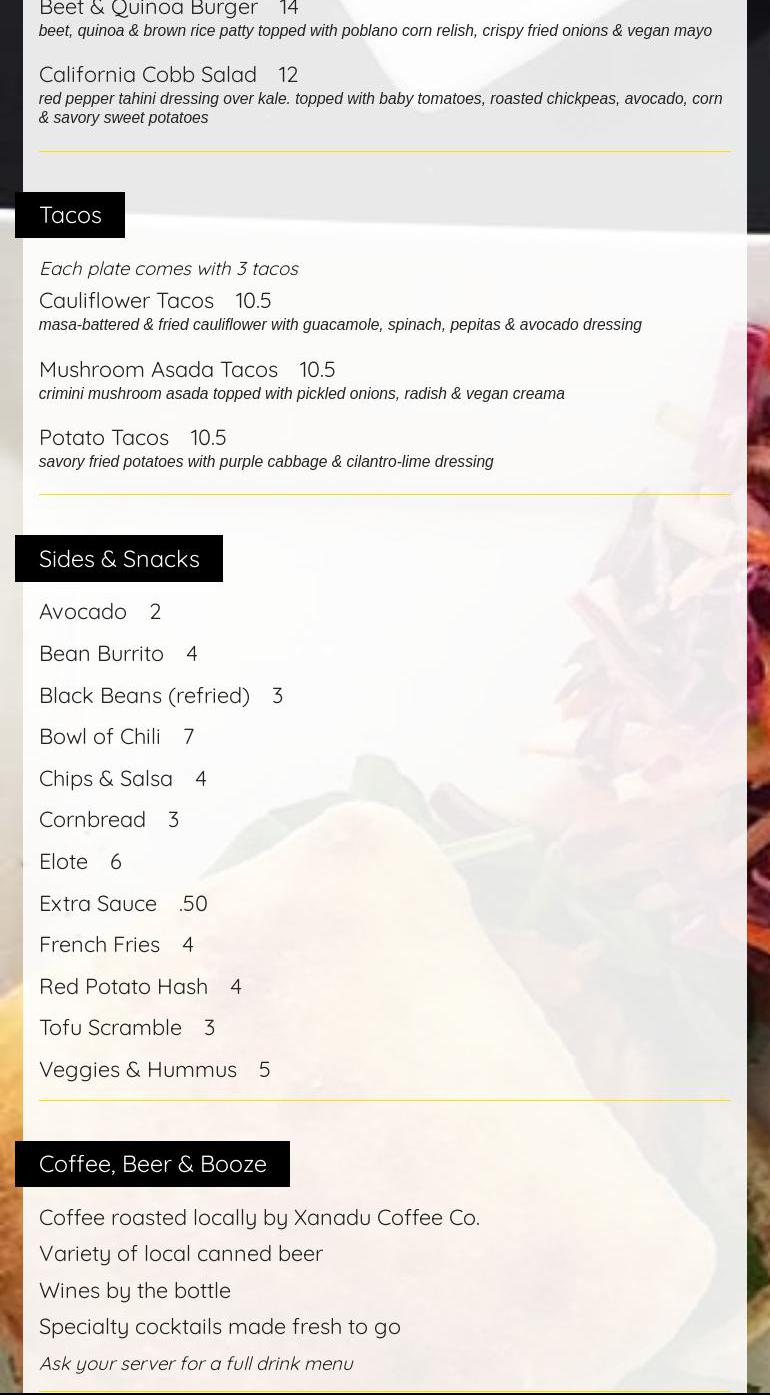Select the Cauliflower Tacos menu item
770x1395 pixels.
[127, 300]
